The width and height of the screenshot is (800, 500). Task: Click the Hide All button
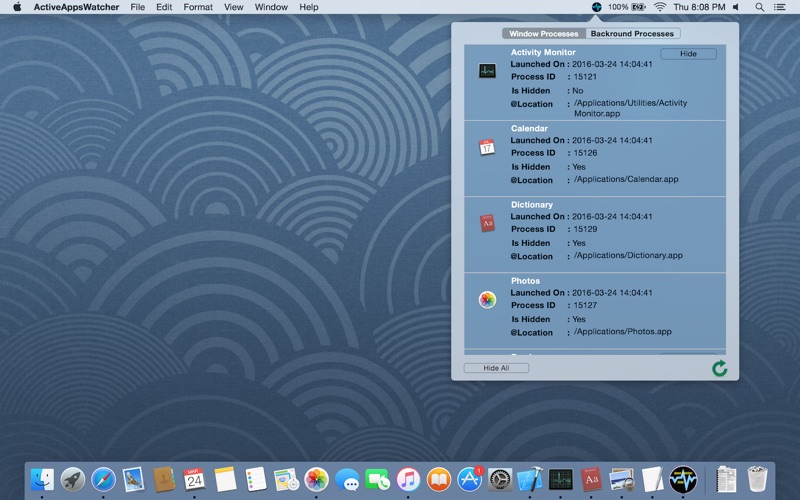pyautogui.click(x=496, y=368)
